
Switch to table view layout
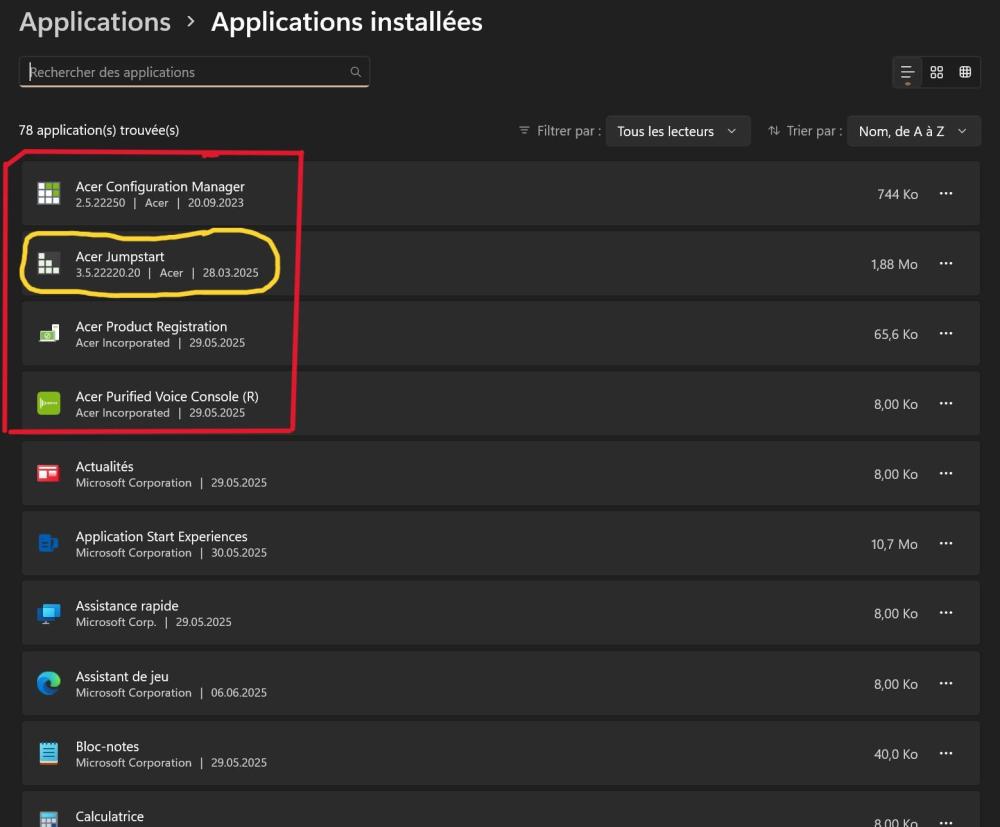click(x=965, y=72)
